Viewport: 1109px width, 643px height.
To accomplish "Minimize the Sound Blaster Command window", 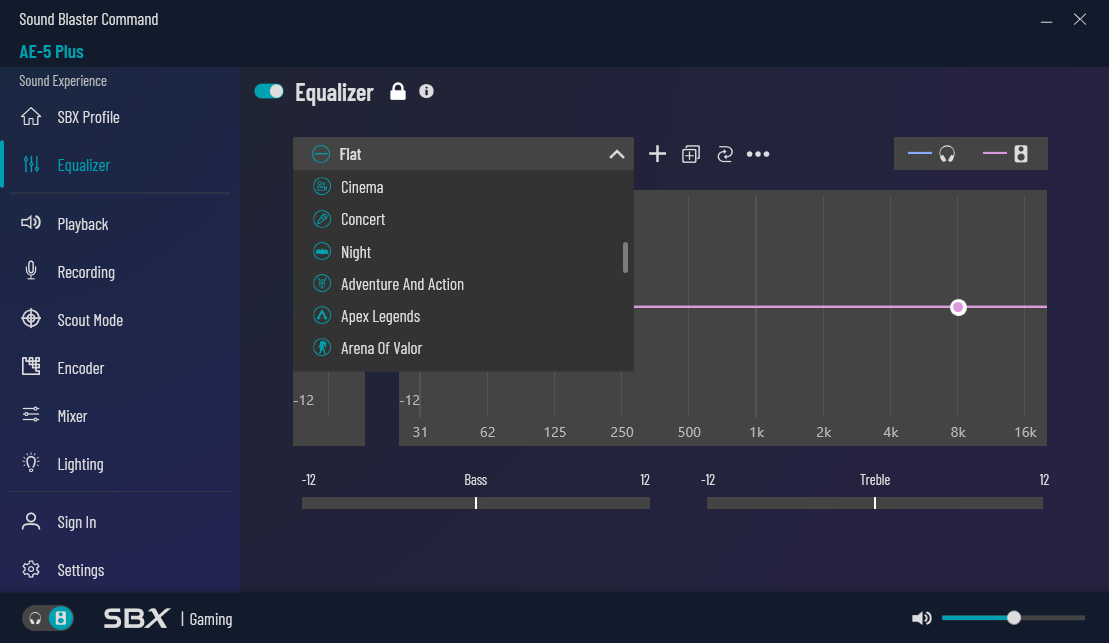I will (x=1047, y=20).
